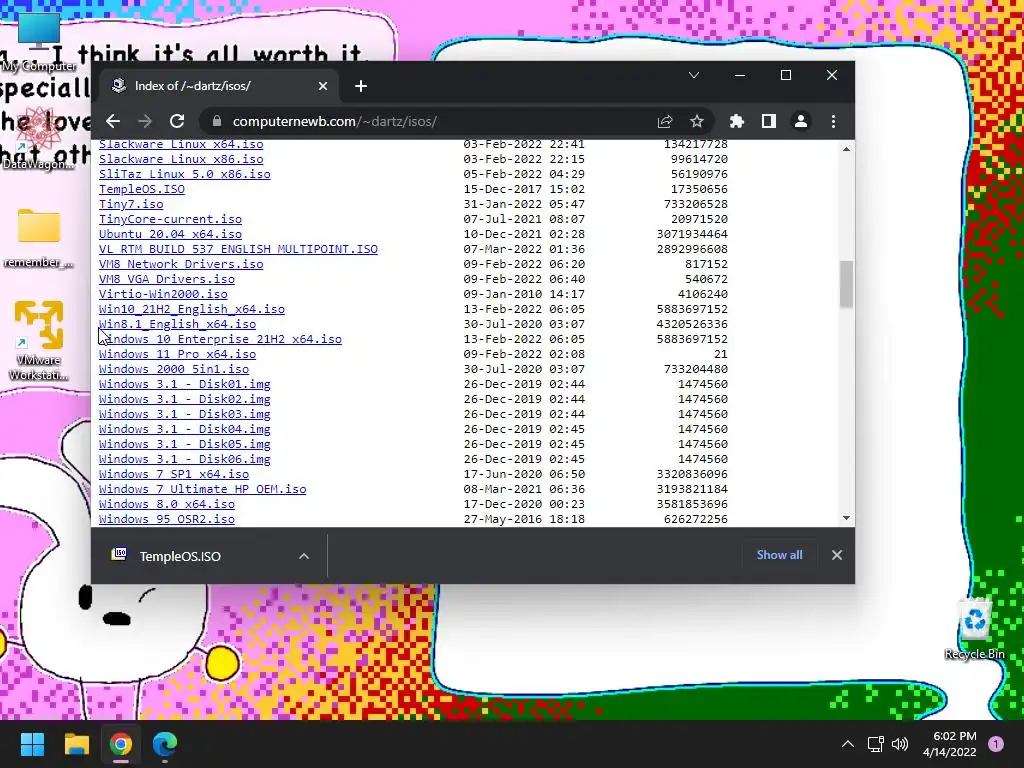Open the Extensions puzzle icon
The image size is (1024, 768).
737,121
